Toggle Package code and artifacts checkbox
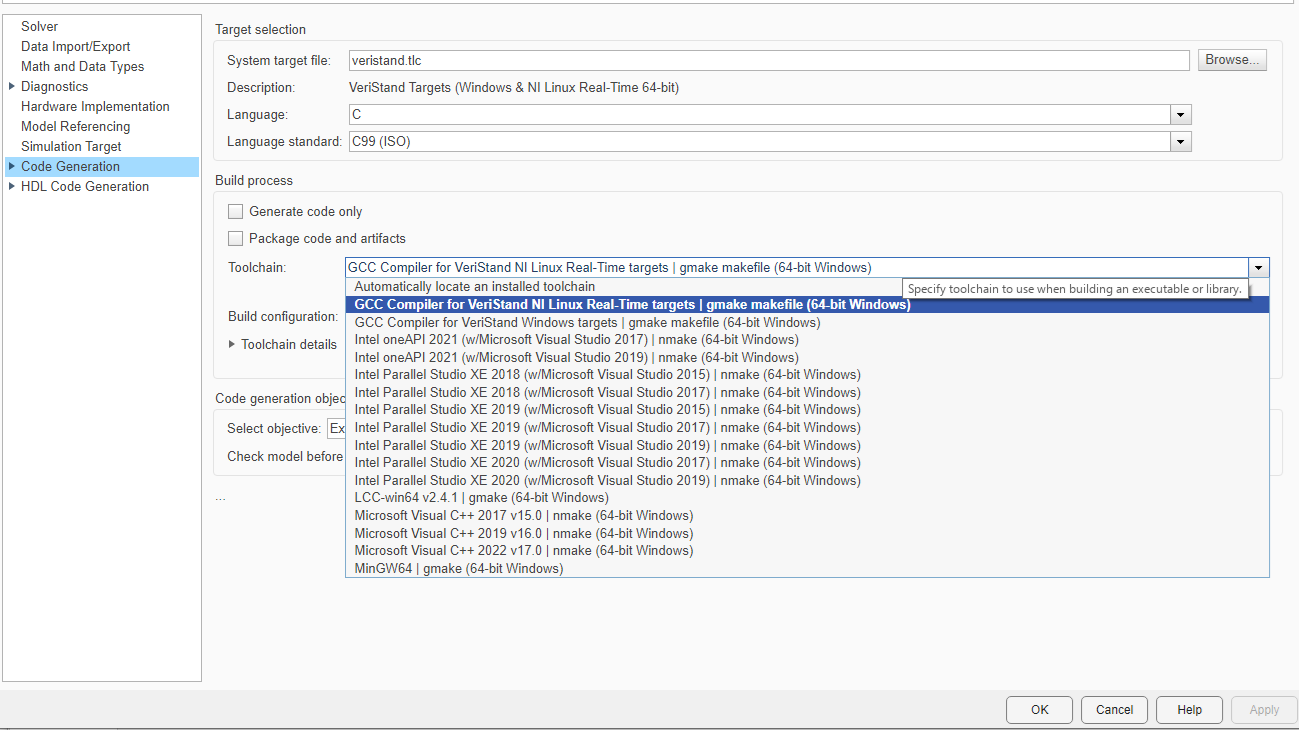This screenshot has height=730, width=1299. [x=236, y=239]
